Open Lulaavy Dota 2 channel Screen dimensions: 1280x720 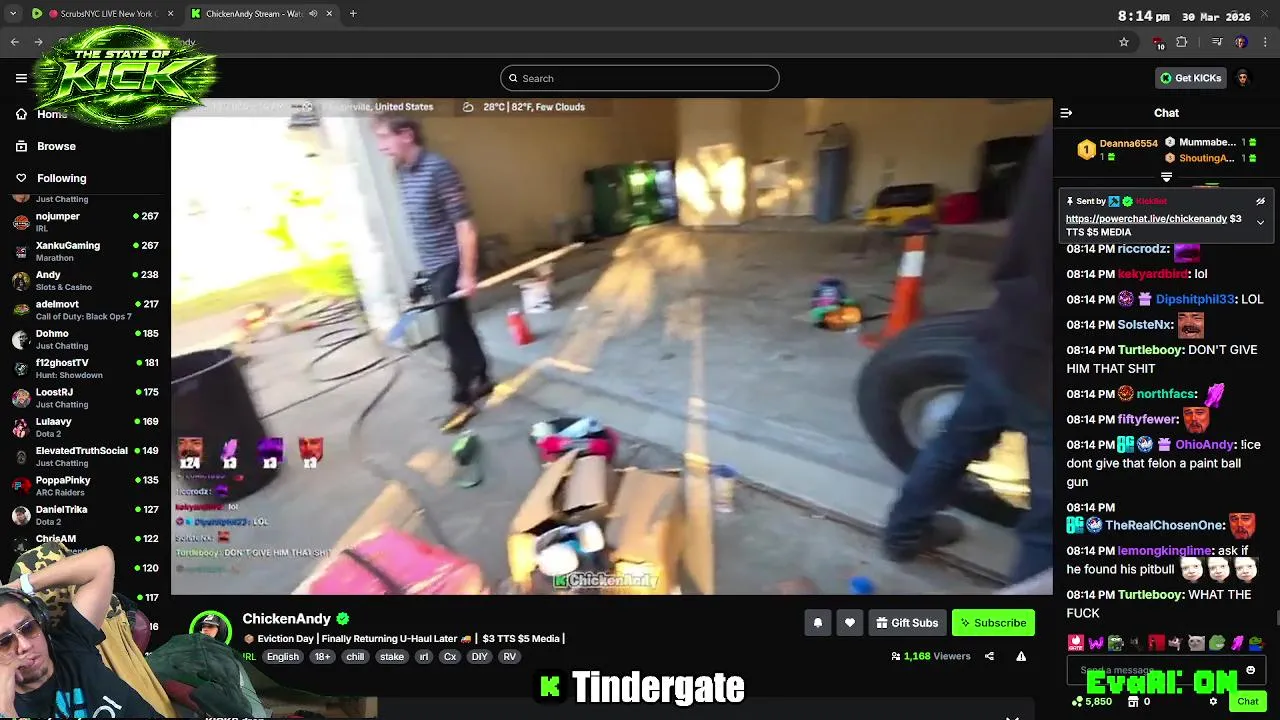tap(86, 427)
